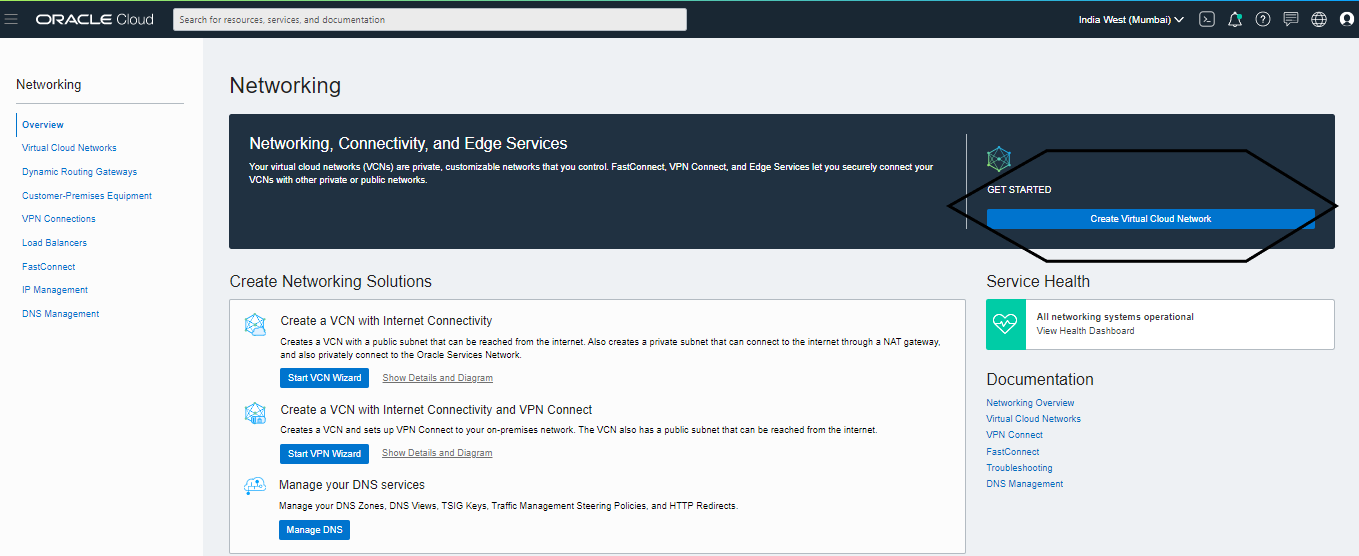Viewport: 1359px width, 556px height.
Task: Click 'Networking, Connectivity, and Edge Services' banner title
Action: click(x=408, y=144)
